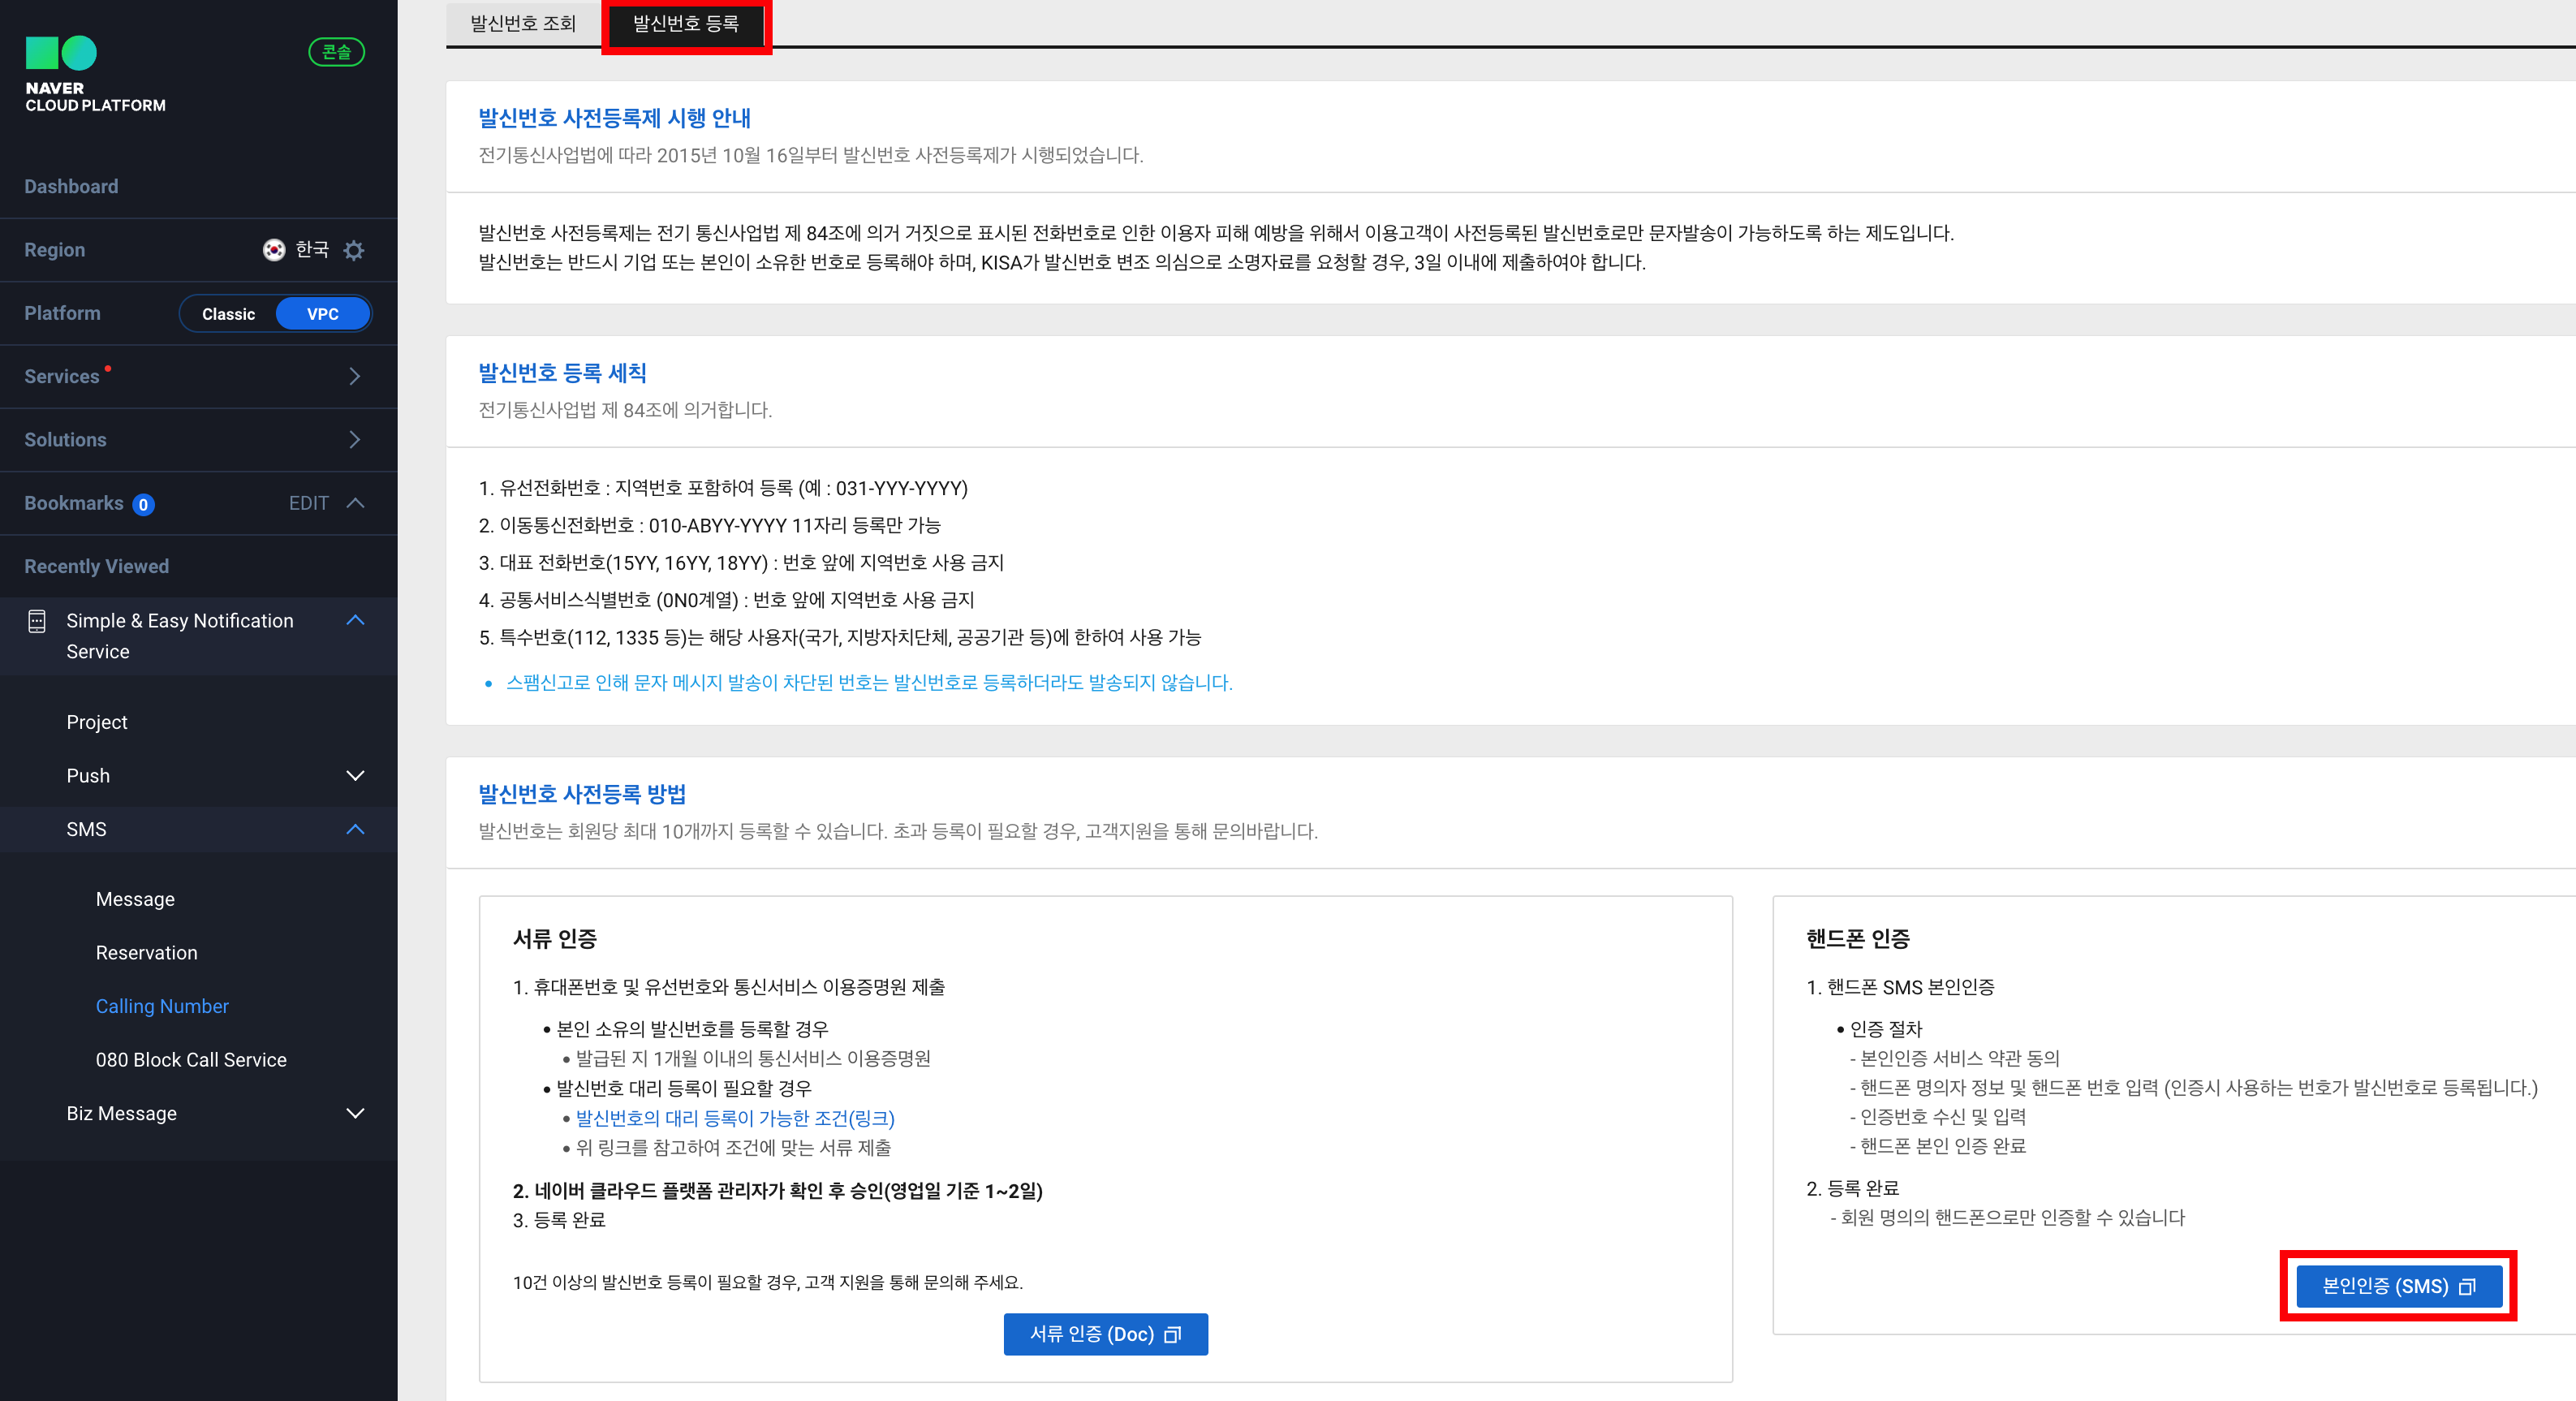
Task: Click the Services menu label
Action: click(x=62, y=376)
